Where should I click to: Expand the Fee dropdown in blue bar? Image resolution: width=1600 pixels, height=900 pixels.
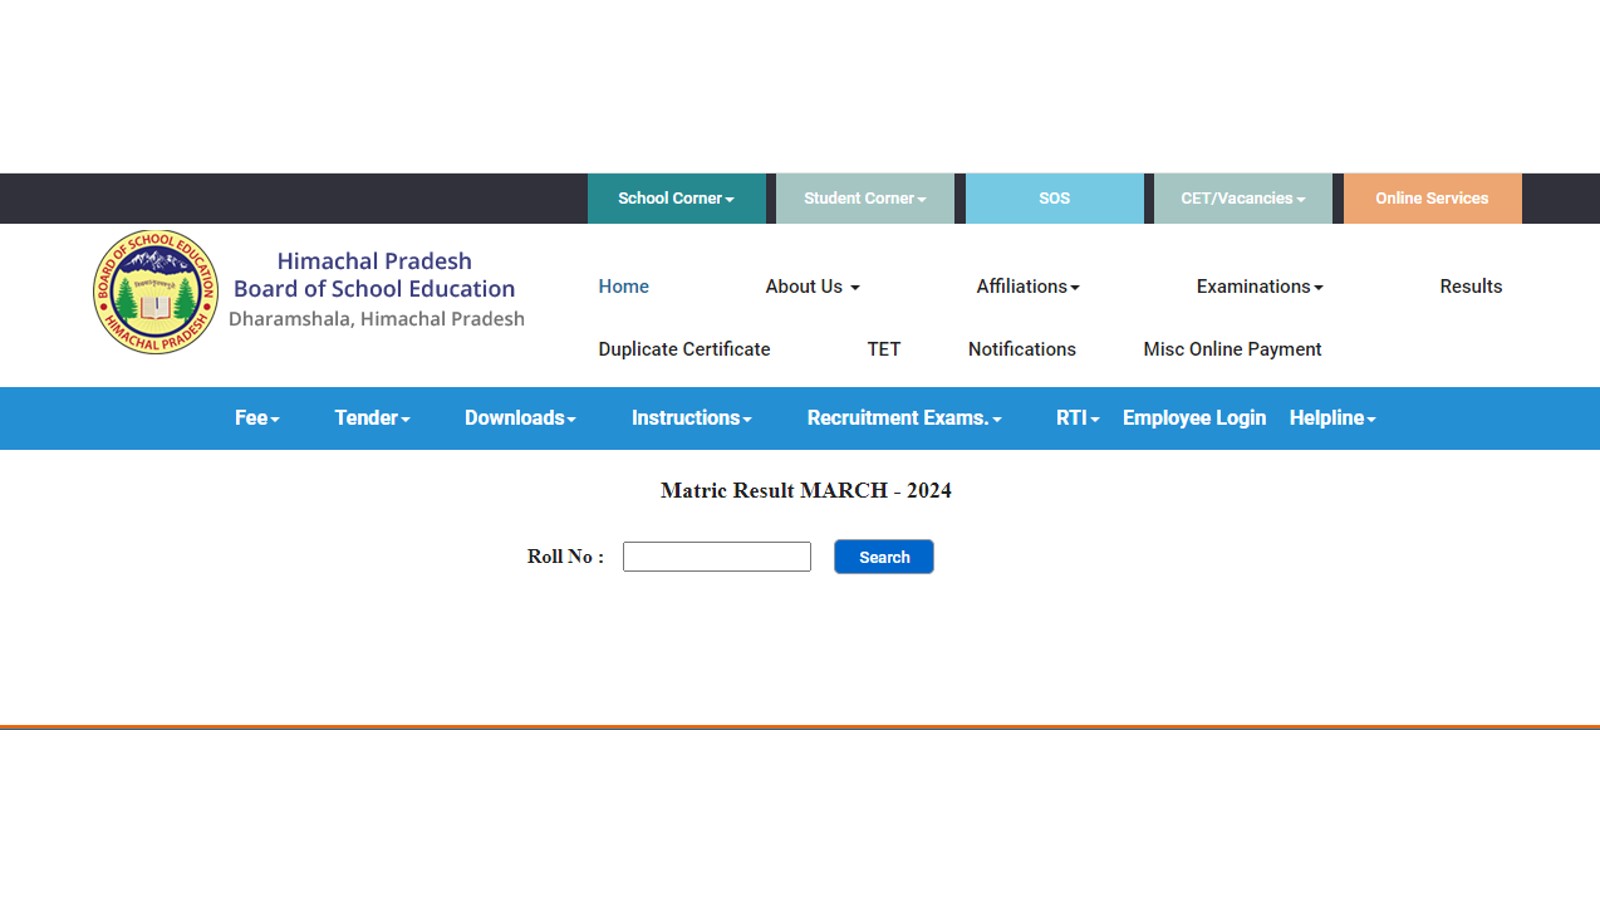257,418
